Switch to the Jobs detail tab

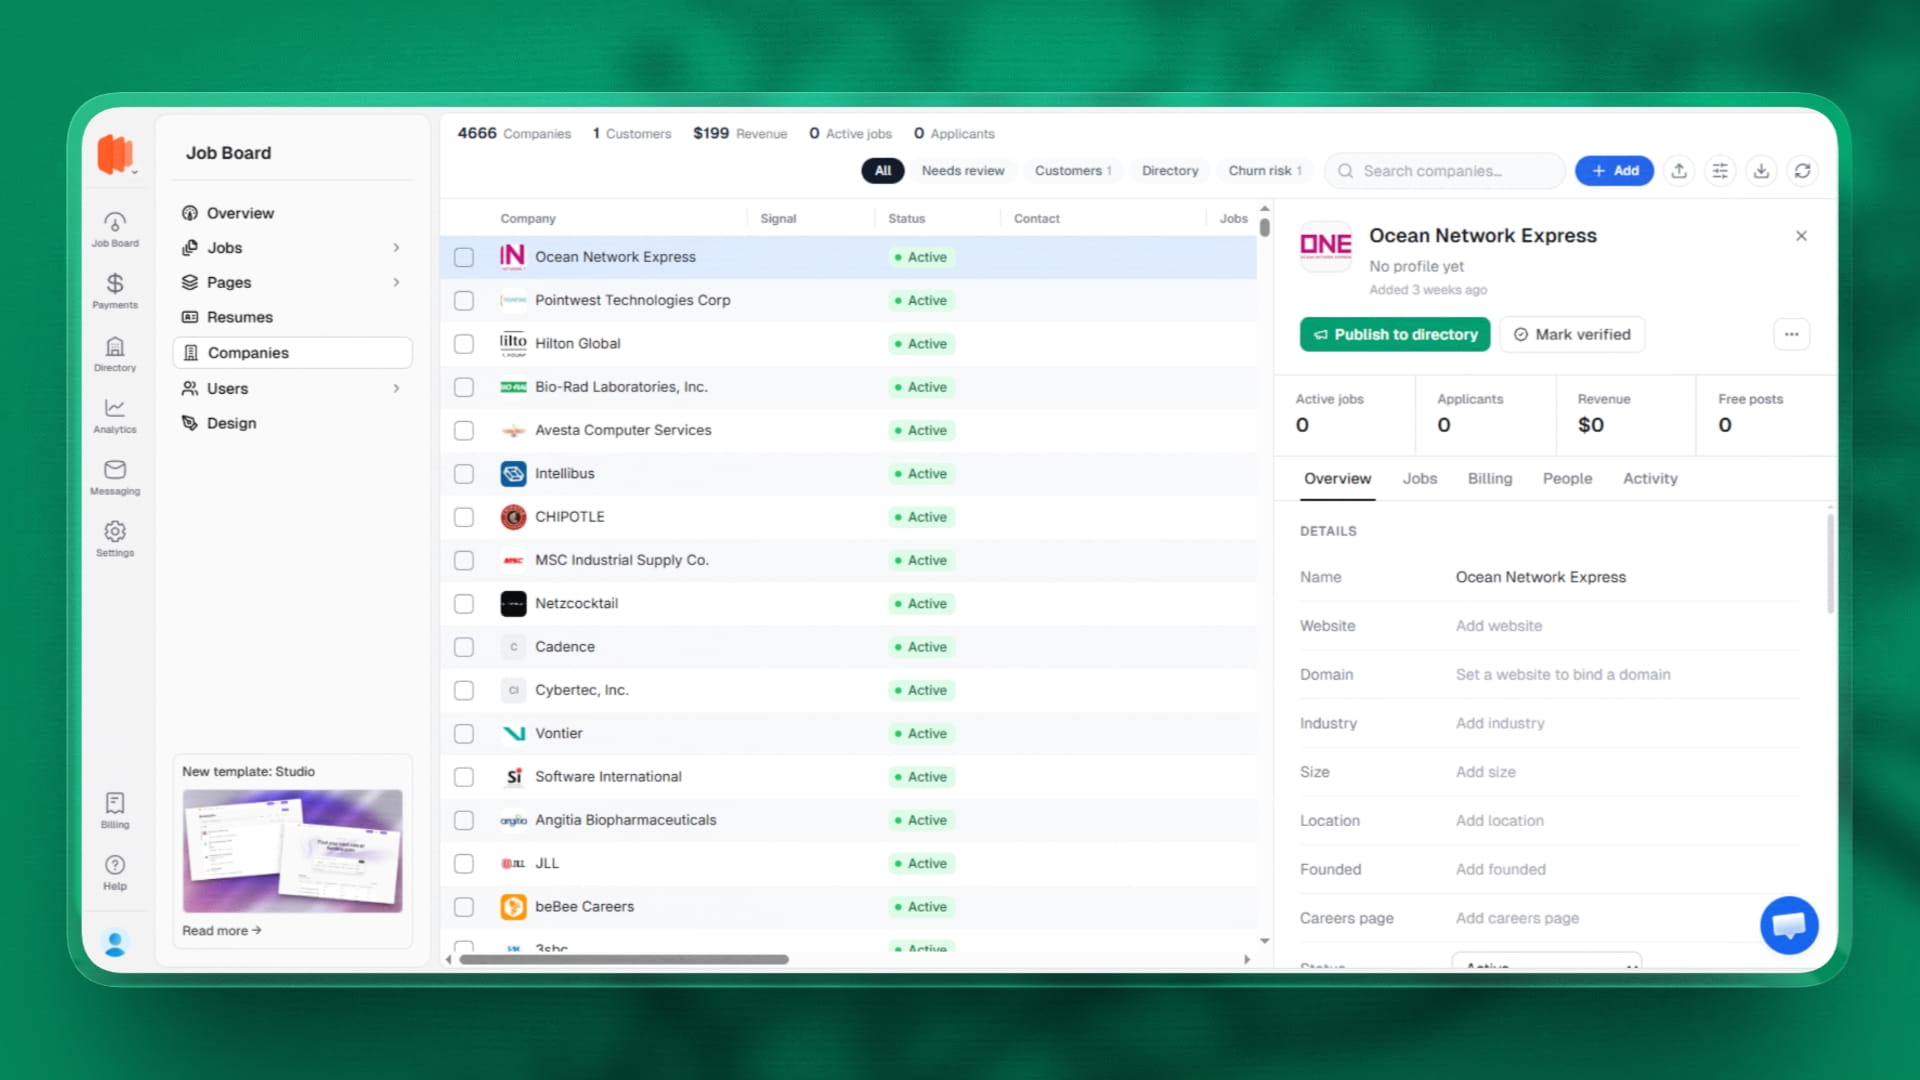1419,479
